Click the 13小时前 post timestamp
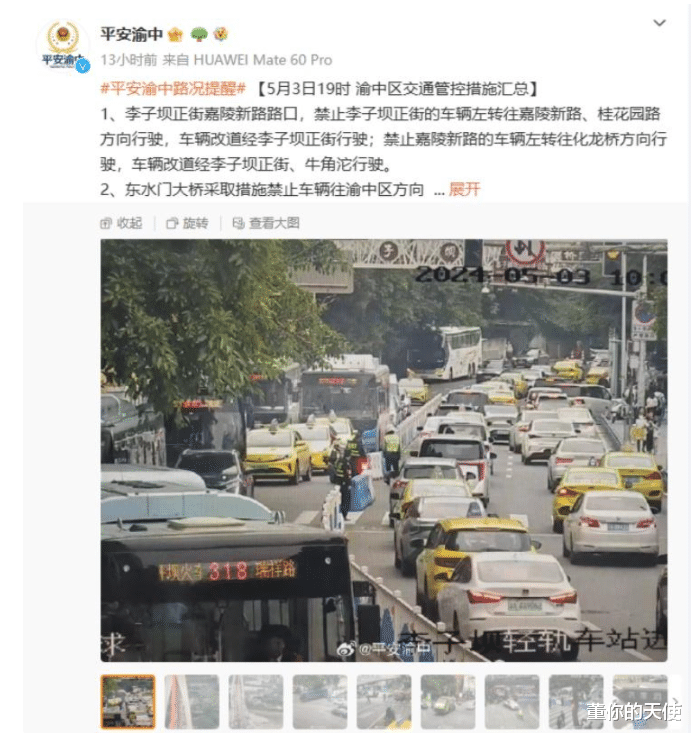691x733 pixels. tap(129, 60)
